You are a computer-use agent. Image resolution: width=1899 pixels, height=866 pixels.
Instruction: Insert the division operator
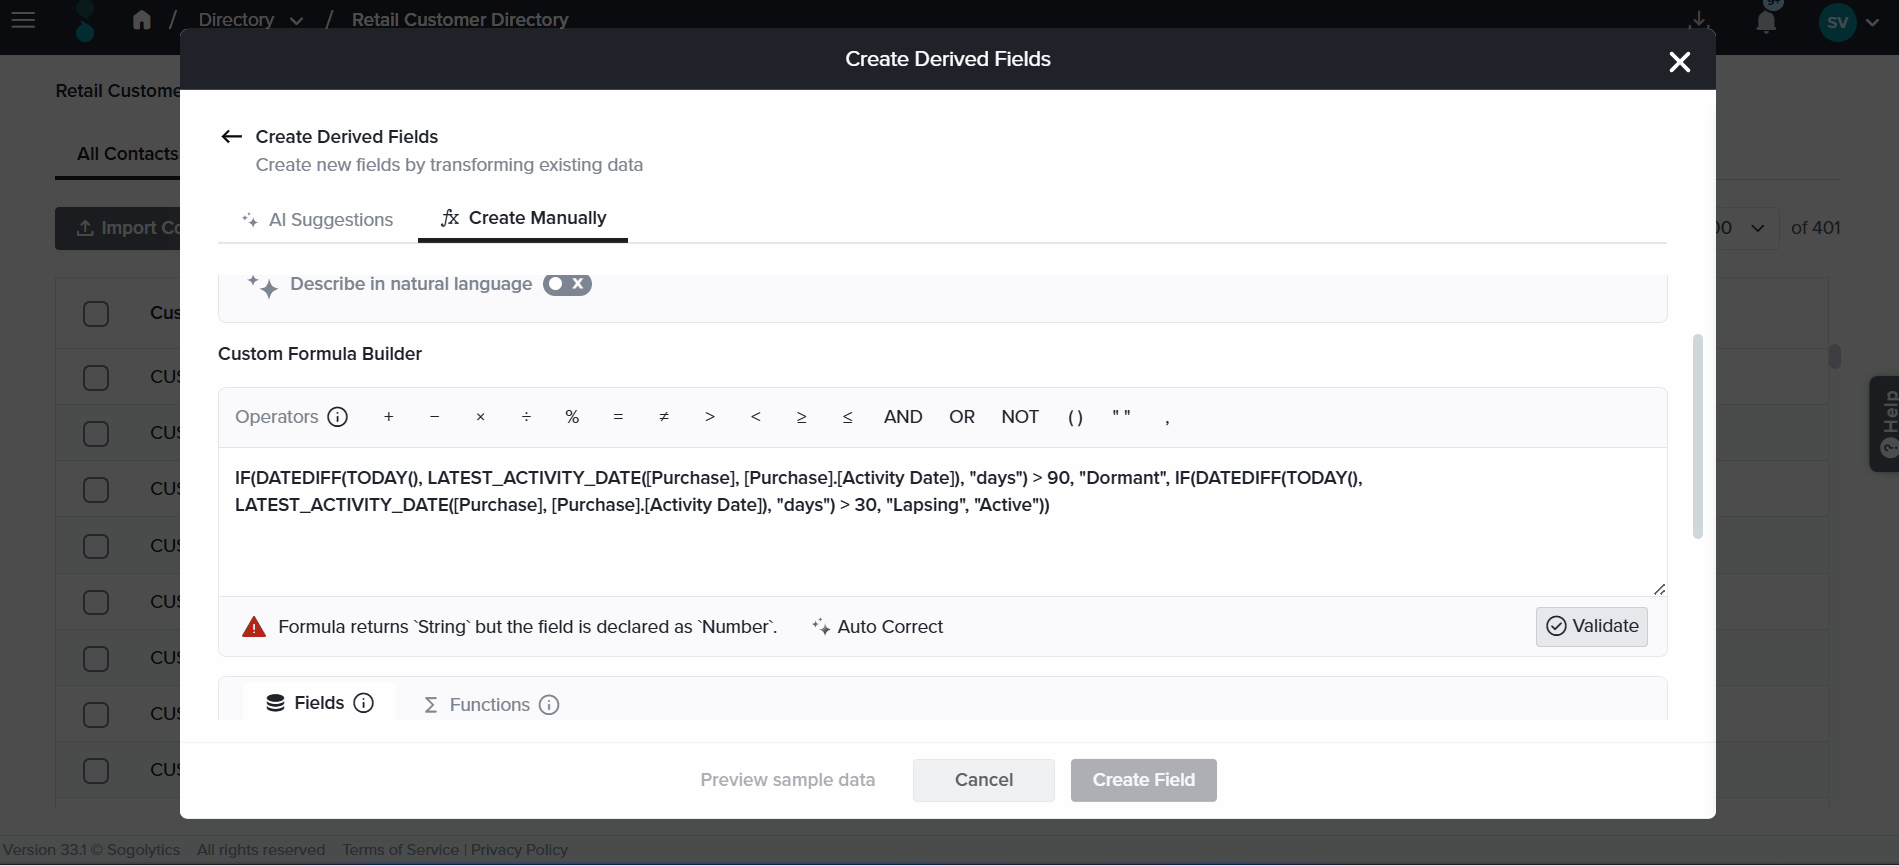point(527,417)
